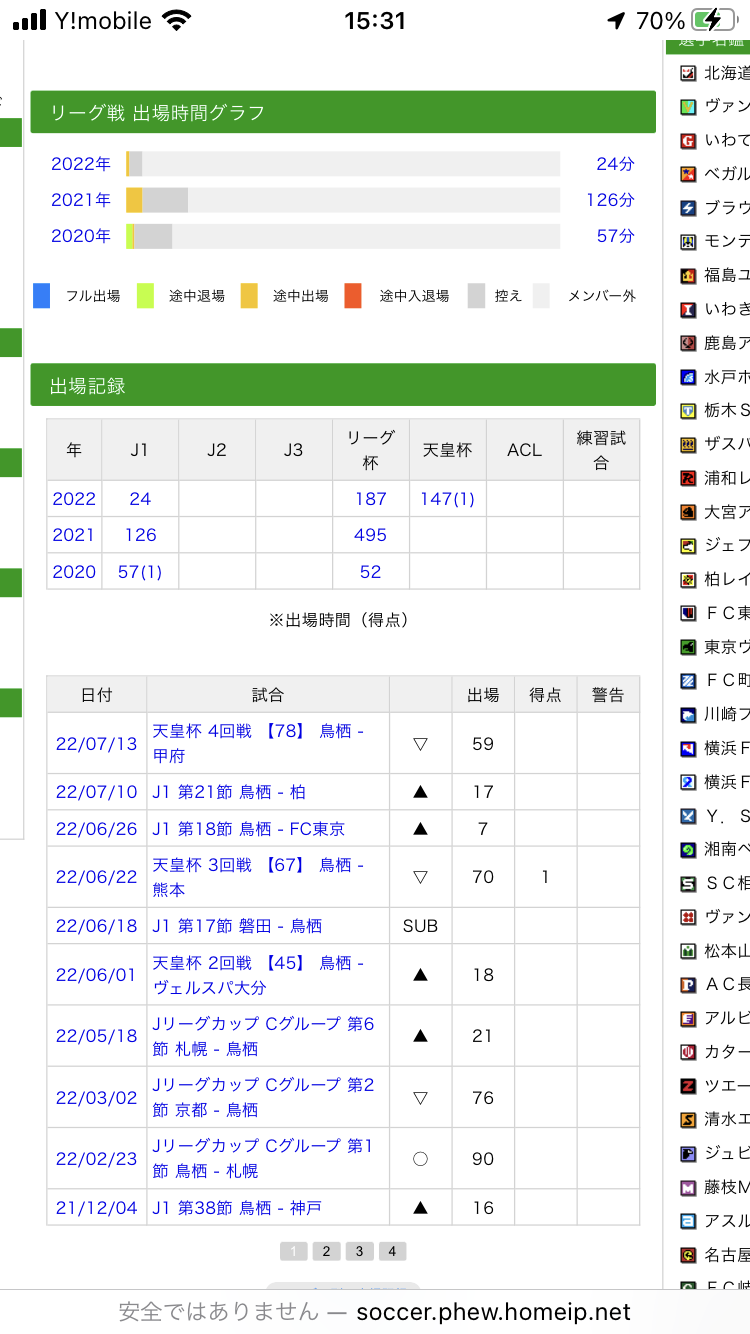Click the 2020年 playing time progress bar
The image size is (750, 1334).
(x=342, y=237)
